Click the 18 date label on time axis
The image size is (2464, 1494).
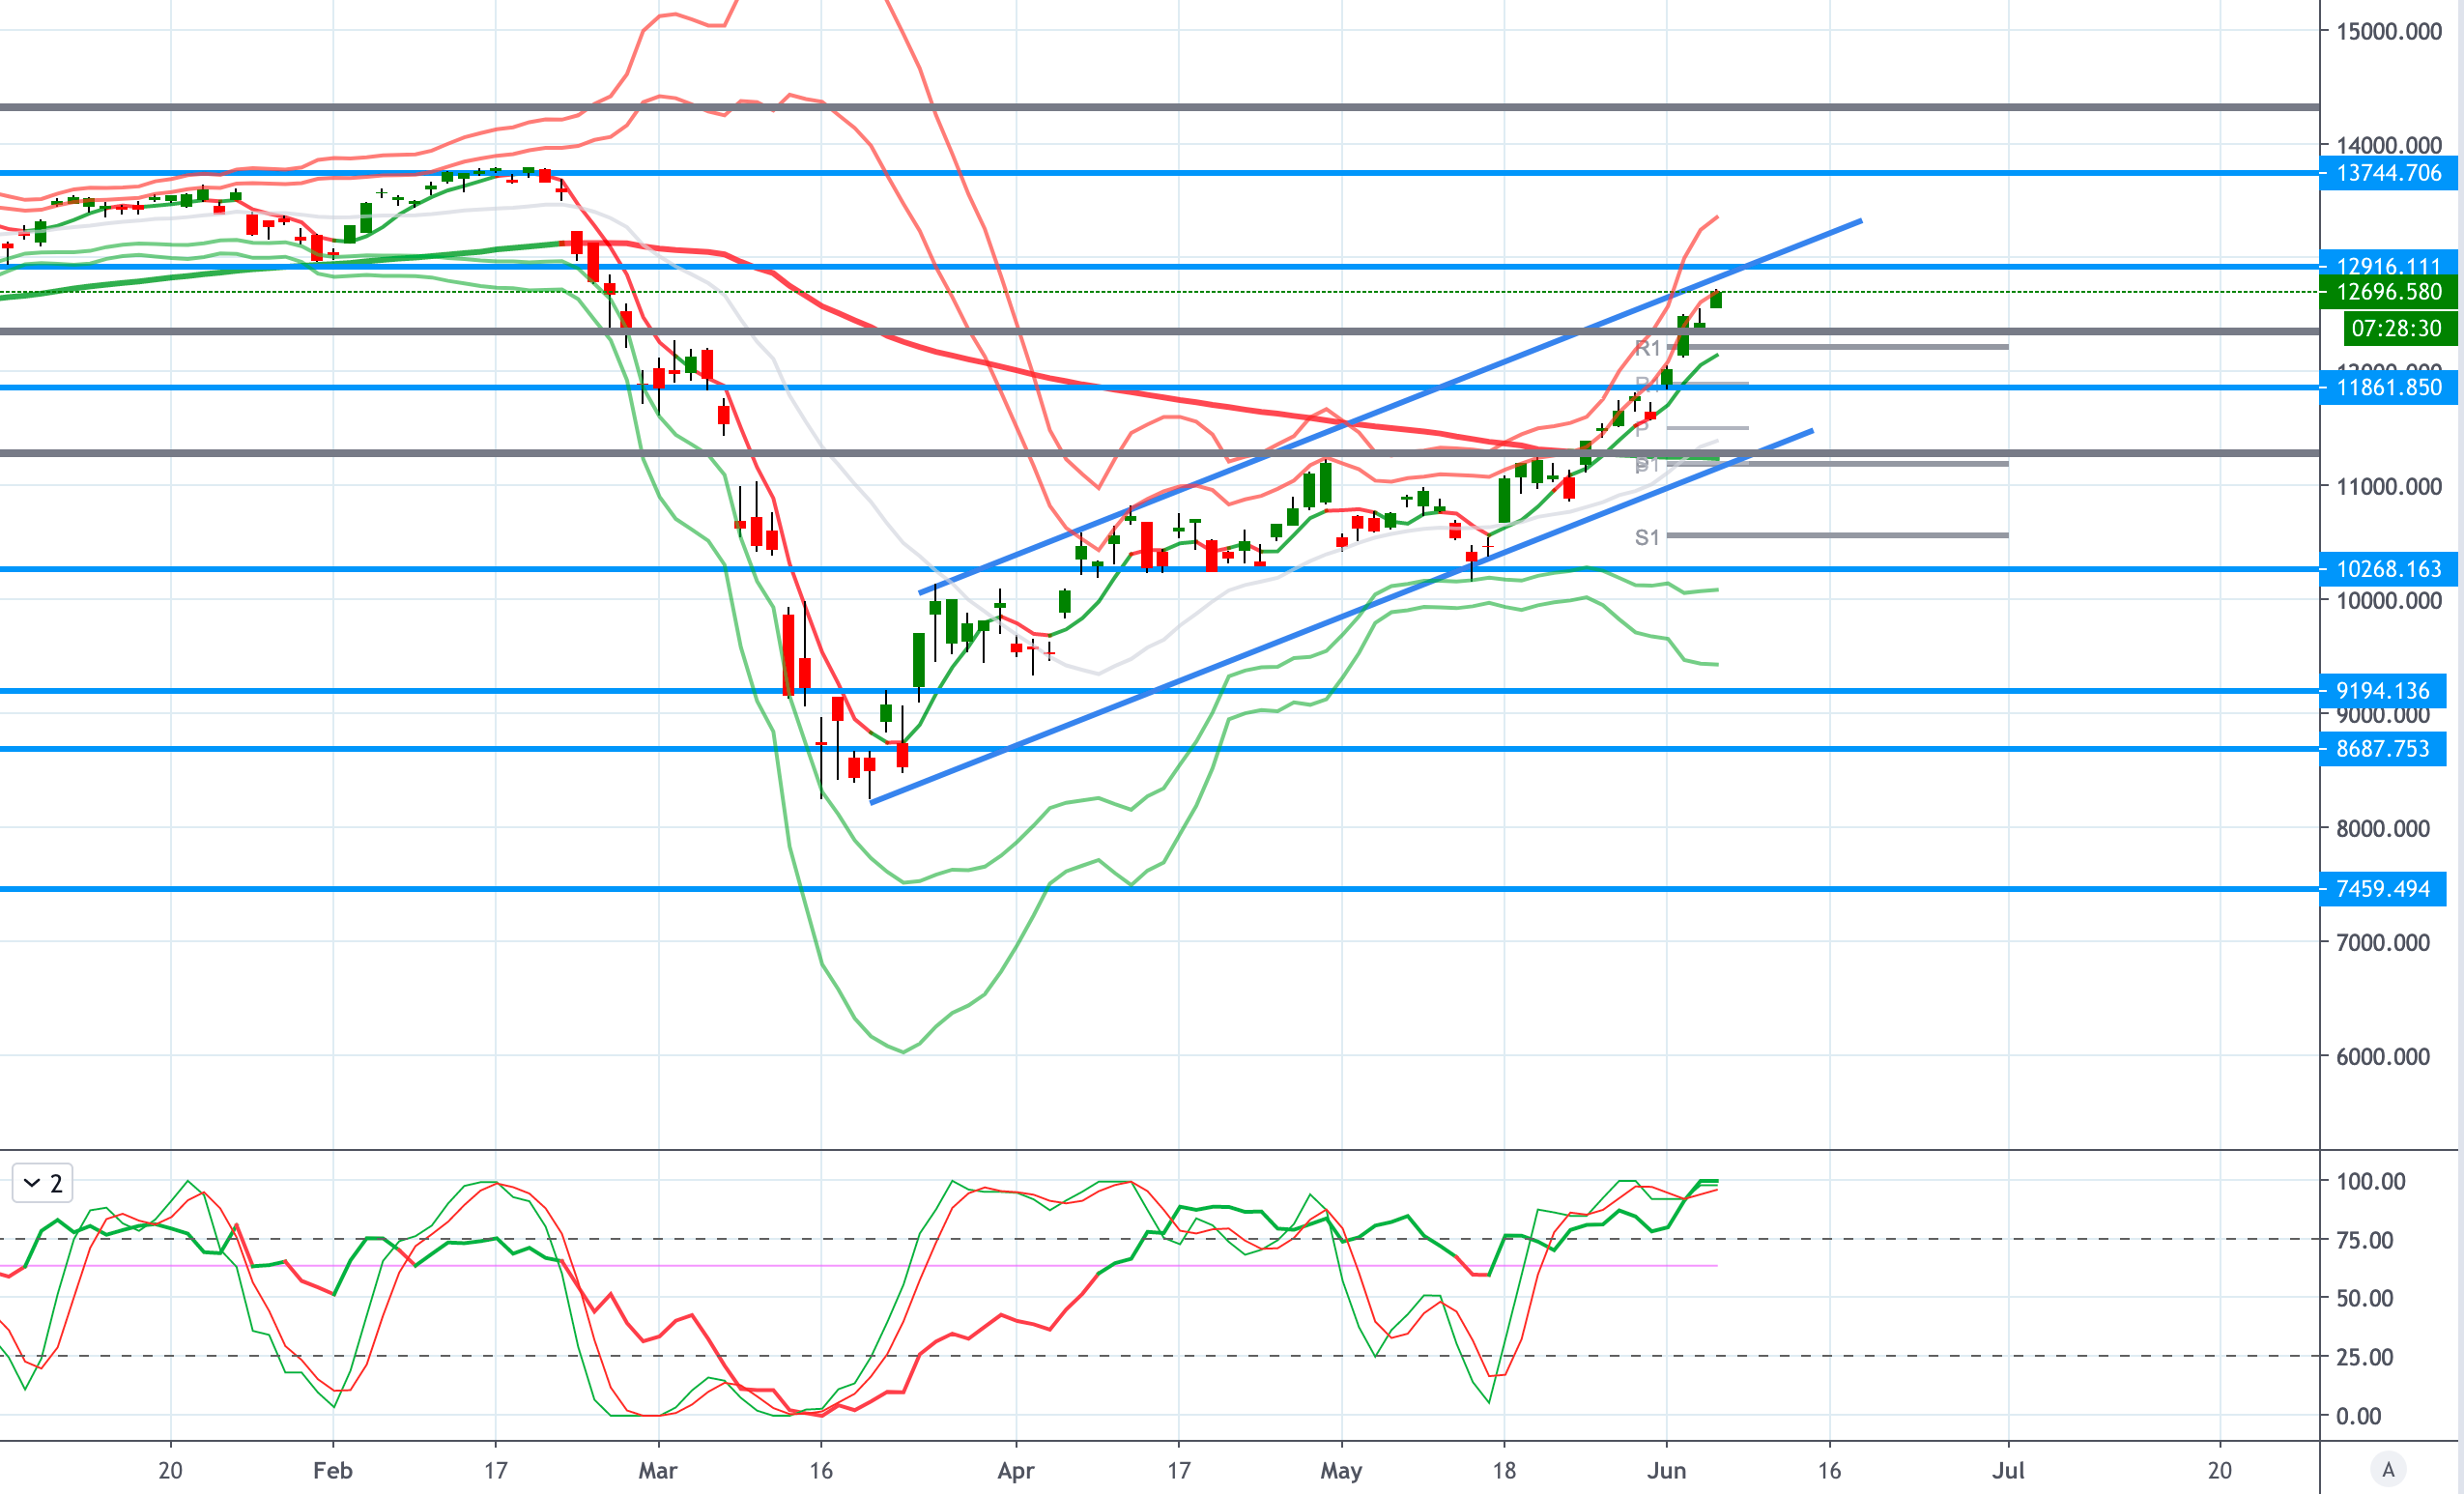coord(1504,1470)
